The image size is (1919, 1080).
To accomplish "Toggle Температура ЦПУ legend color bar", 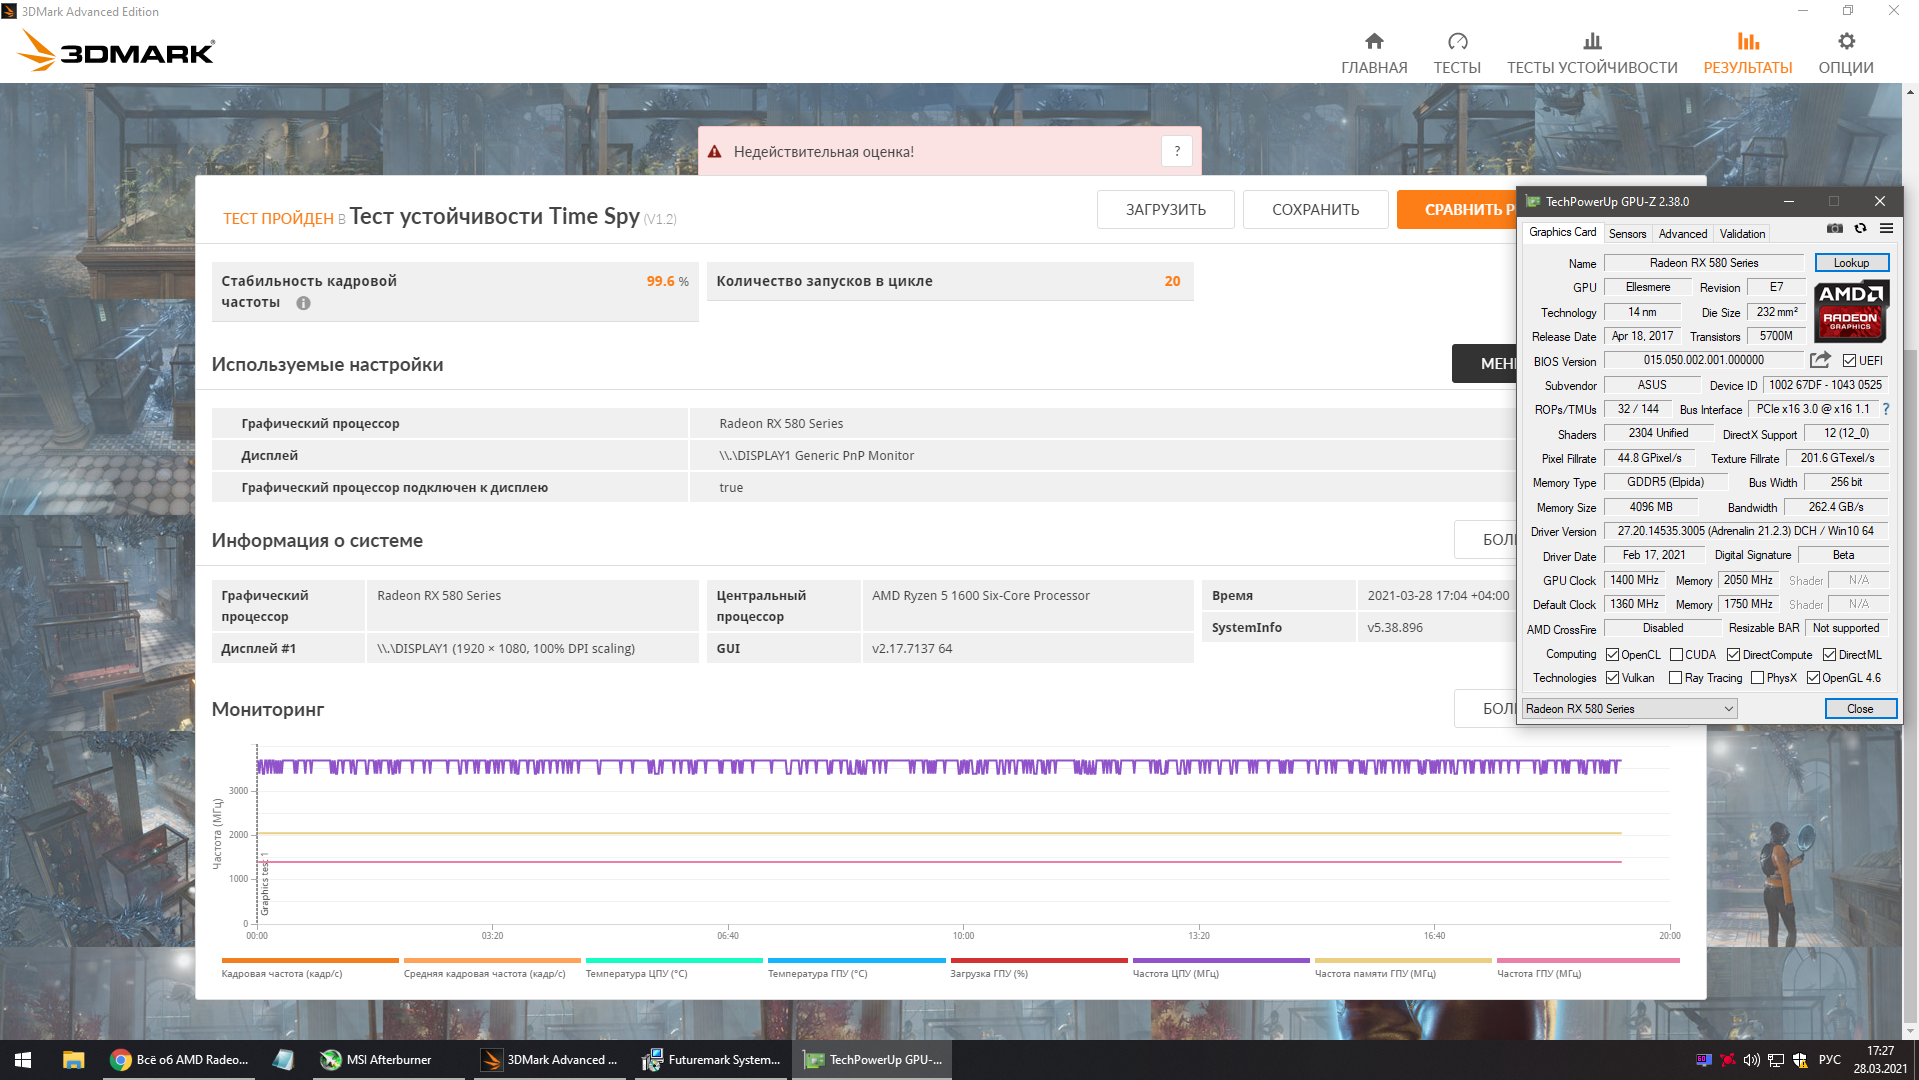I will [674, 961].
